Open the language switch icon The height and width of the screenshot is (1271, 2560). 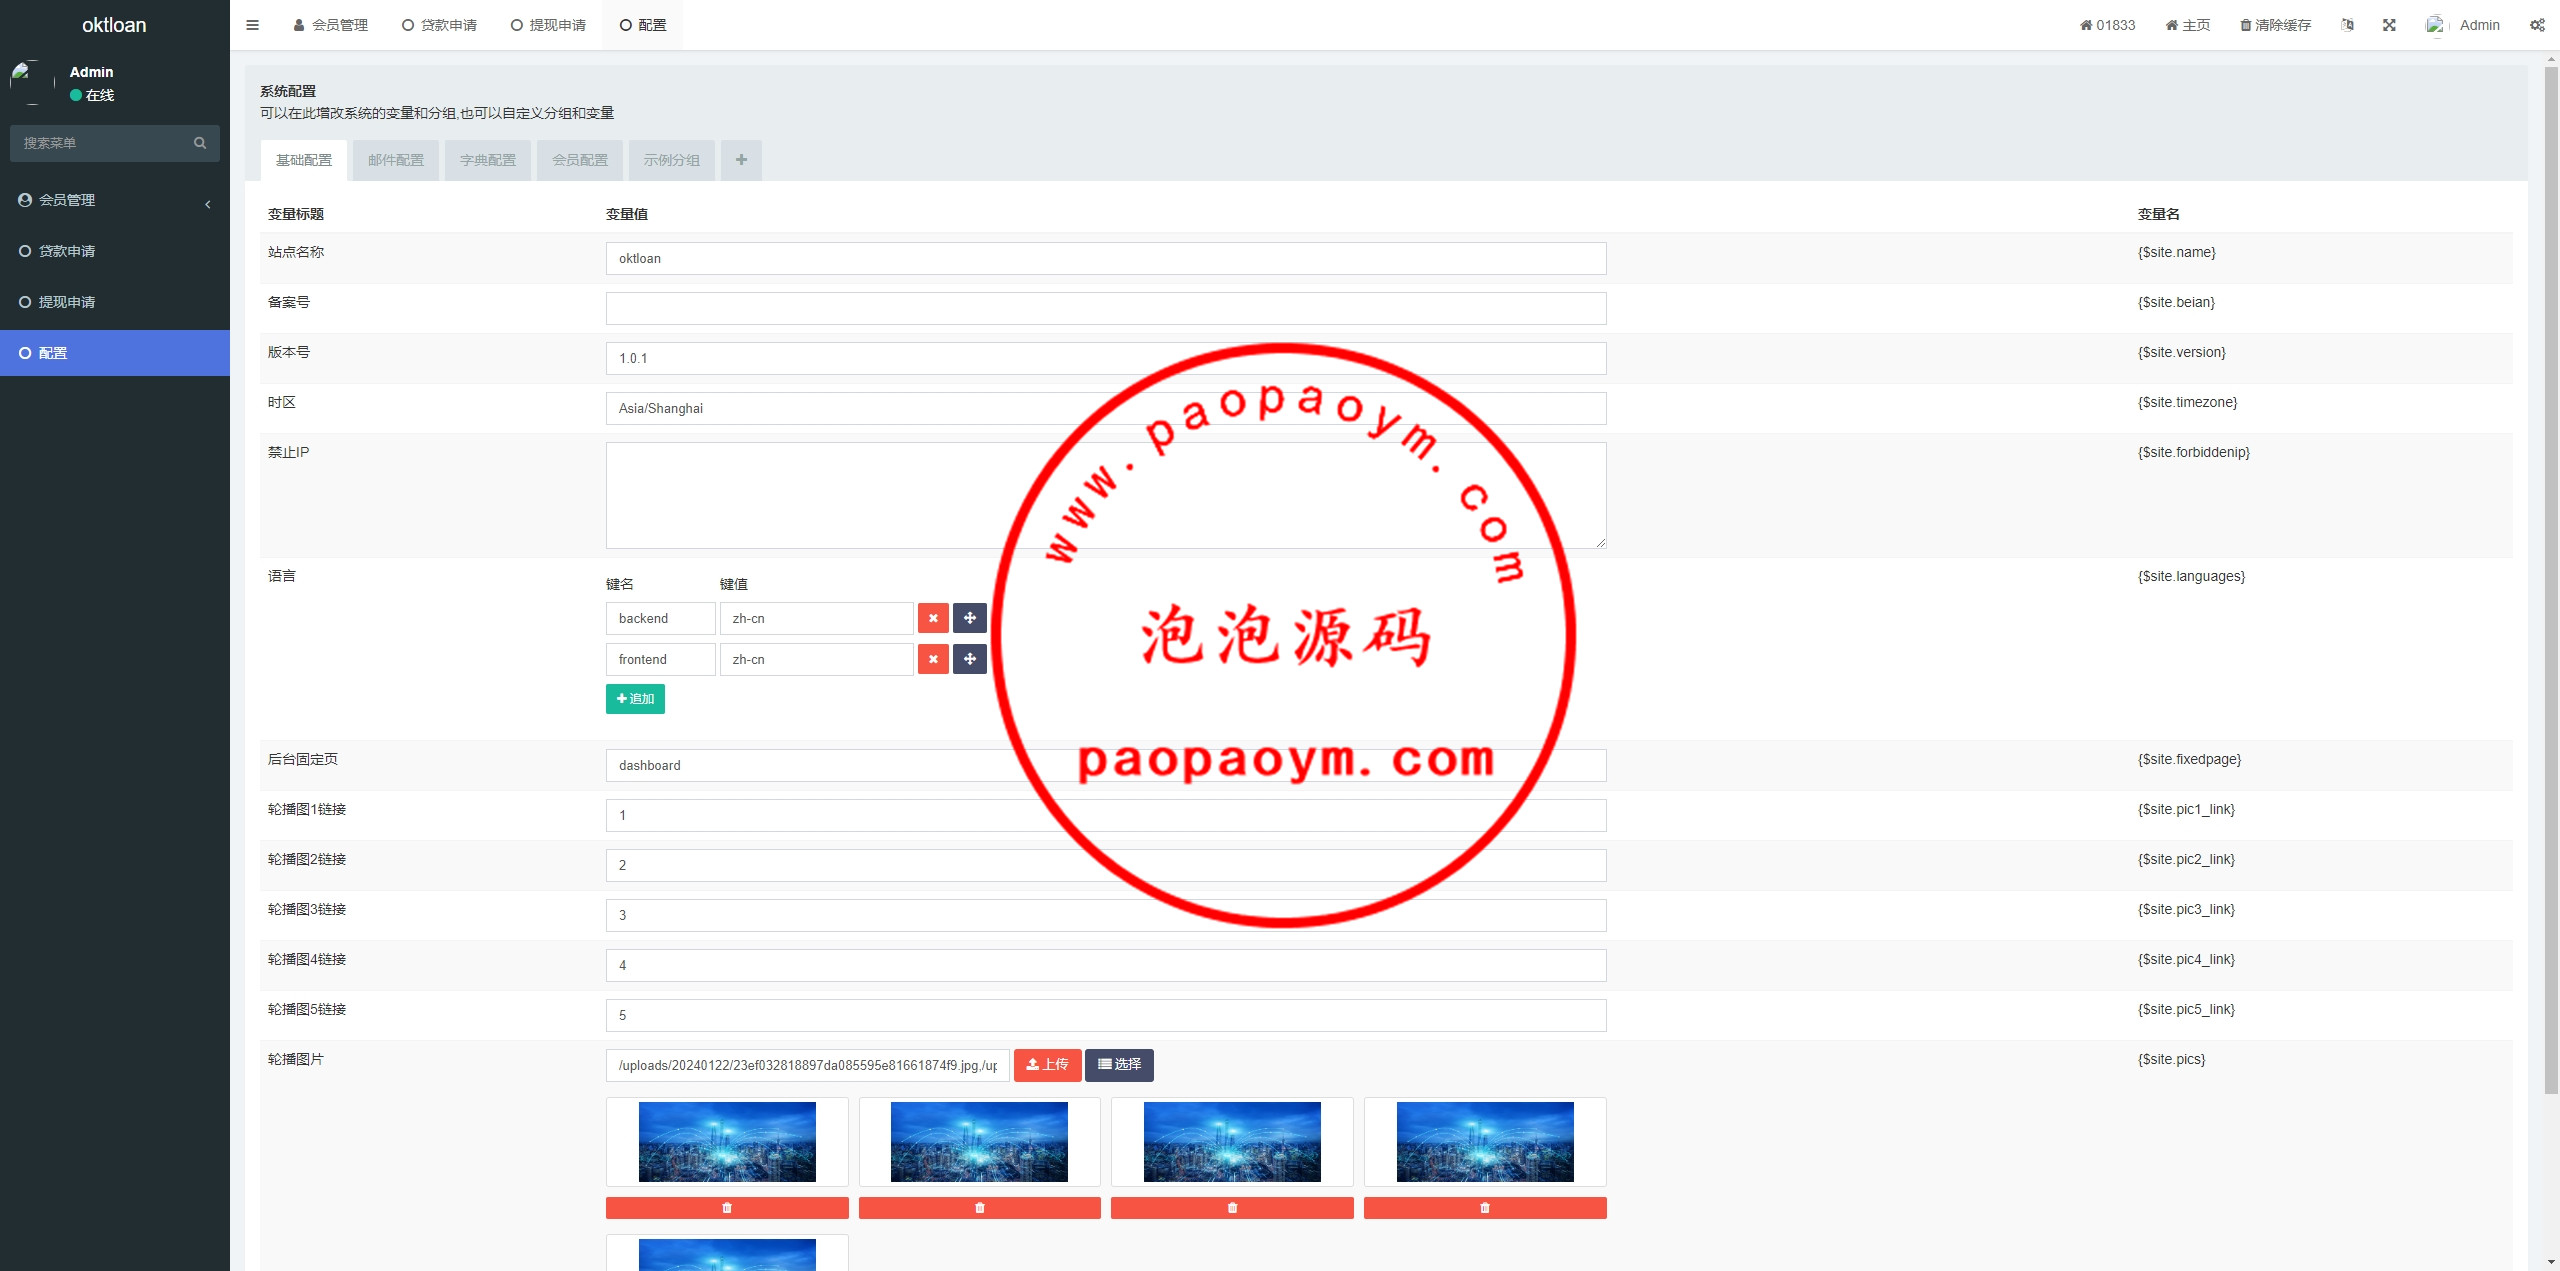[x=2347, y=25]
